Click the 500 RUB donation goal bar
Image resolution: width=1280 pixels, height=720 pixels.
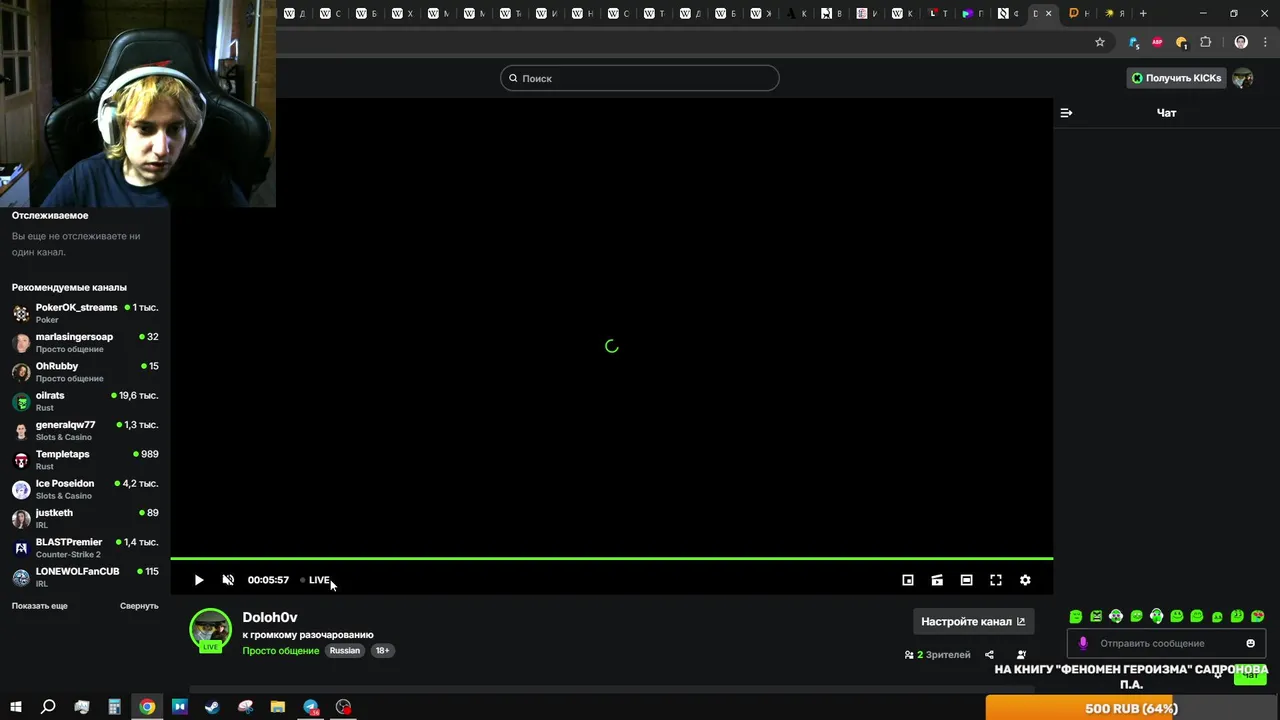pos(1132,708)
